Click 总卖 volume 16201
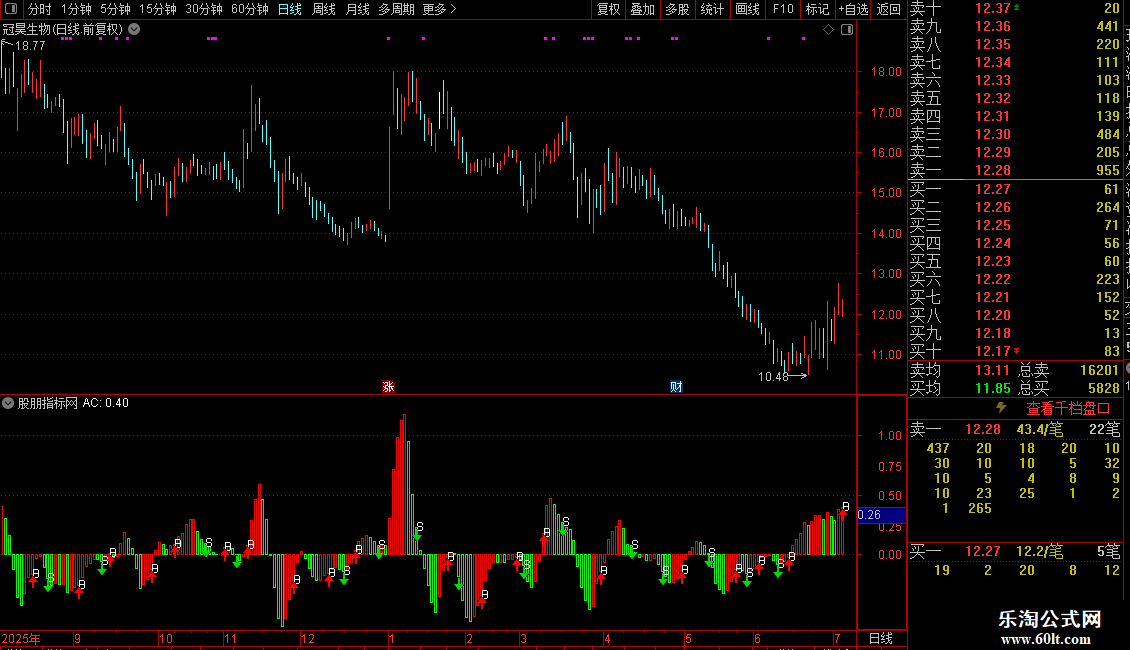The width and height of the screenshot is (1130, 650). tap(1099, 370)
